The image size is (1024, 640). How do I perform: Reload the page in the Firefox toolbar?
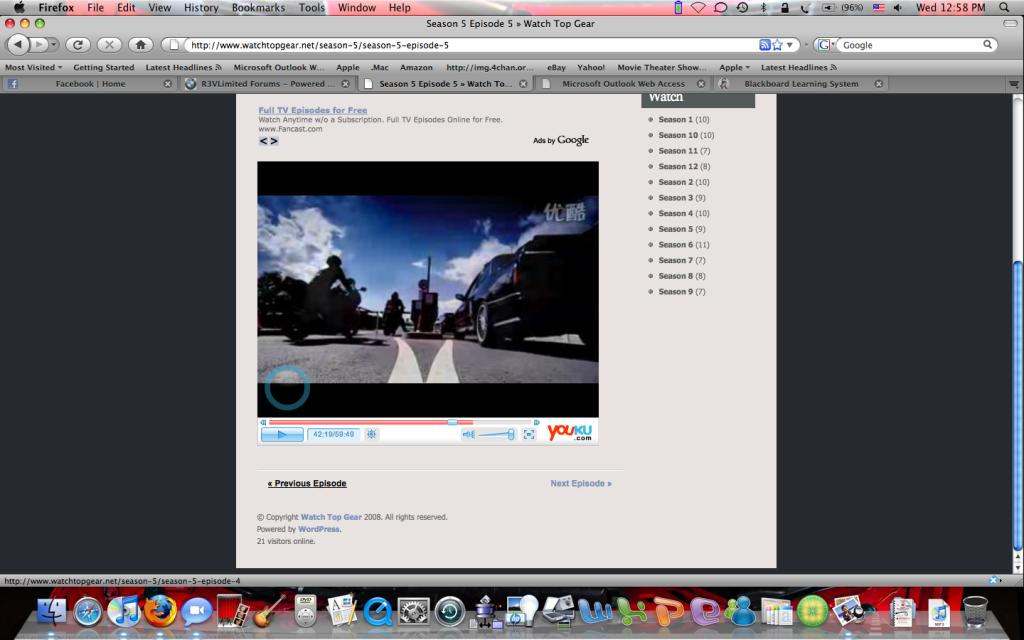(x=78, y=45)
